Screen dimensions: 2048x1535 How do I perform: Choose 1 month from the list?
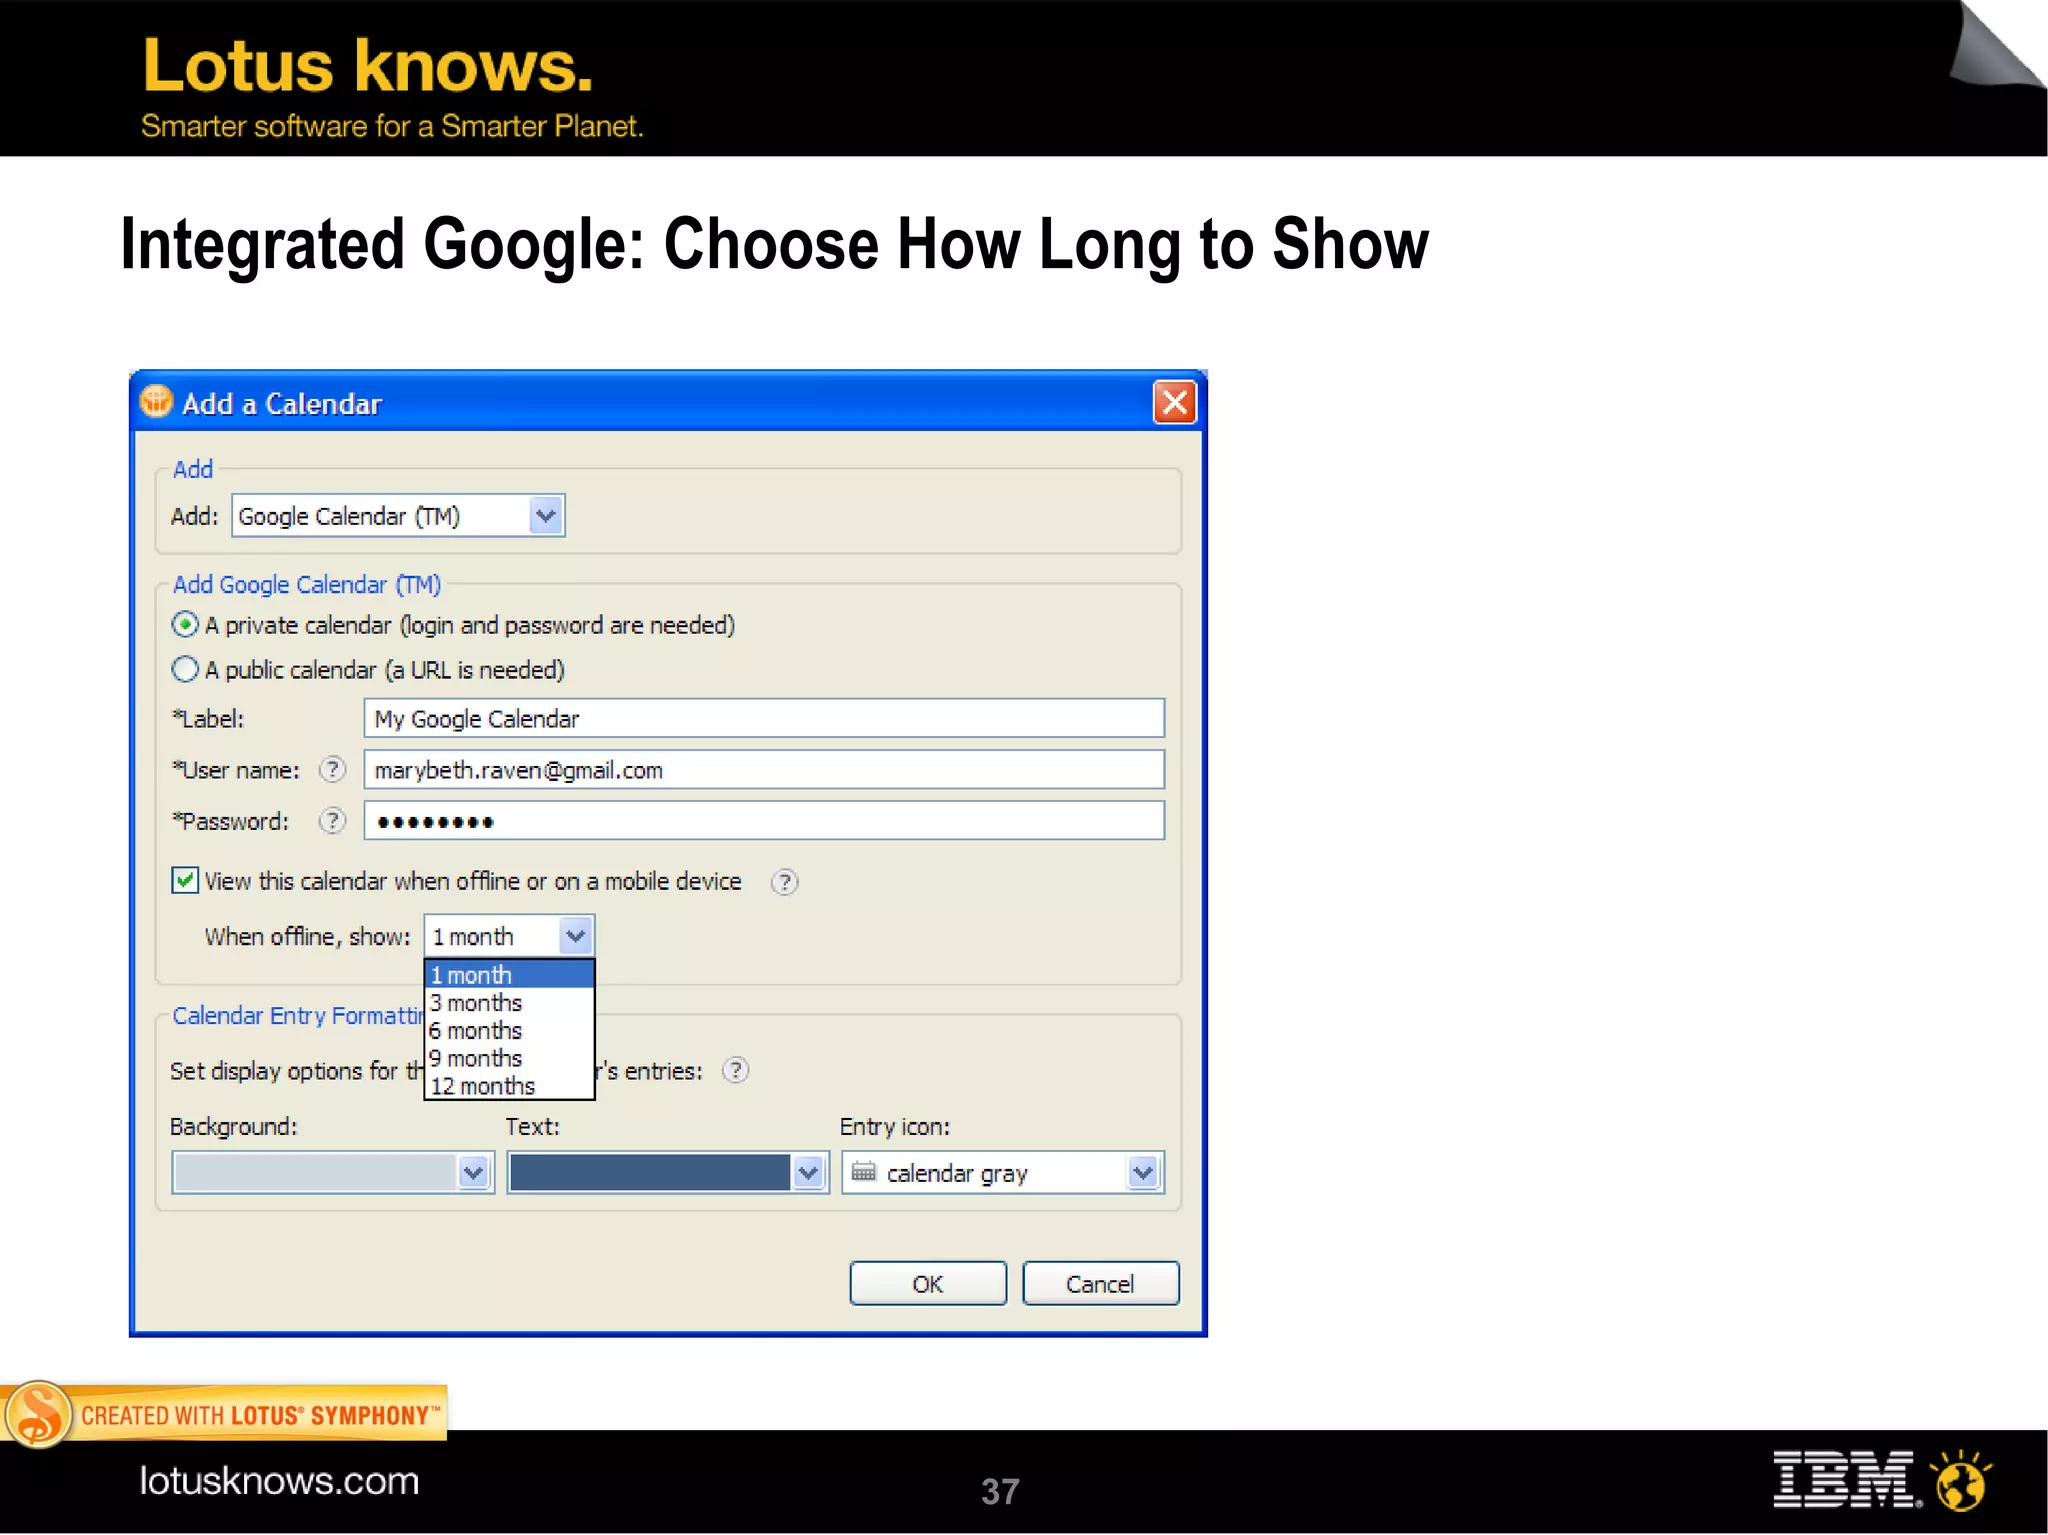click(510, 974)
